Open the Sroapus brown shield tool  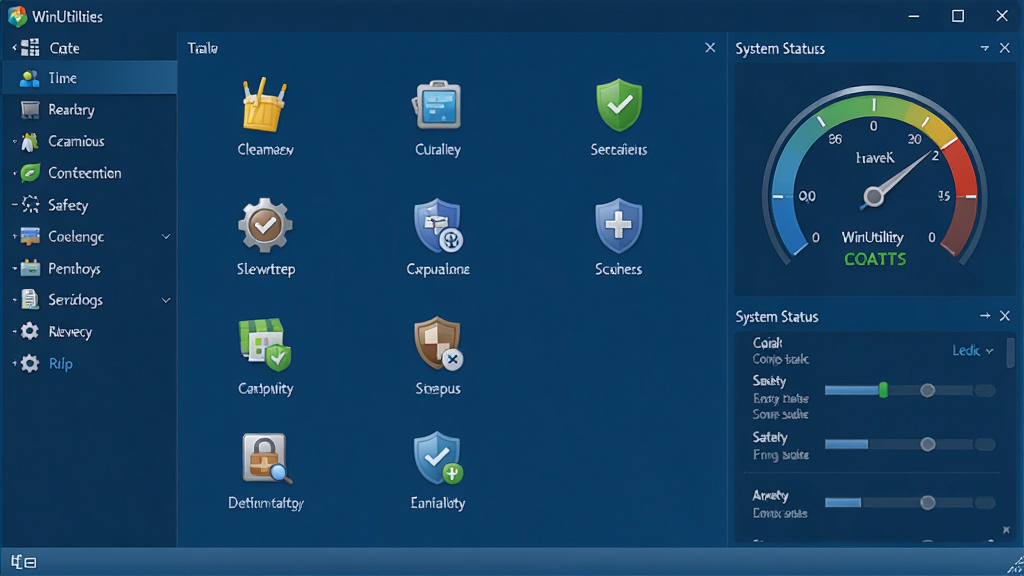click(x=438, y=344)
